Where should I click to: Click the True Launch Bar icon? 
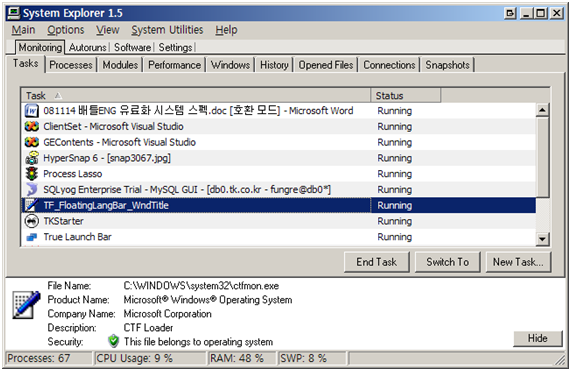click(x=32, y=237)
